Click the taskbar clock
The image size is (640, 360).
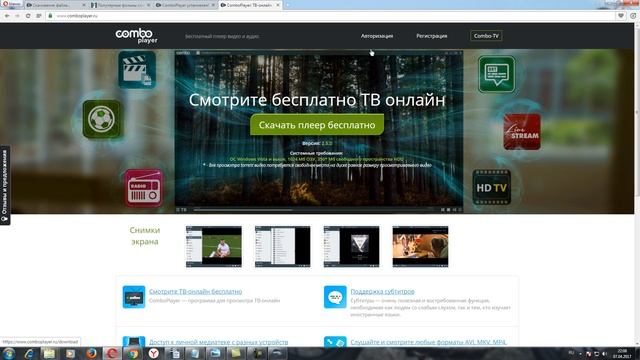click(622, 353)
